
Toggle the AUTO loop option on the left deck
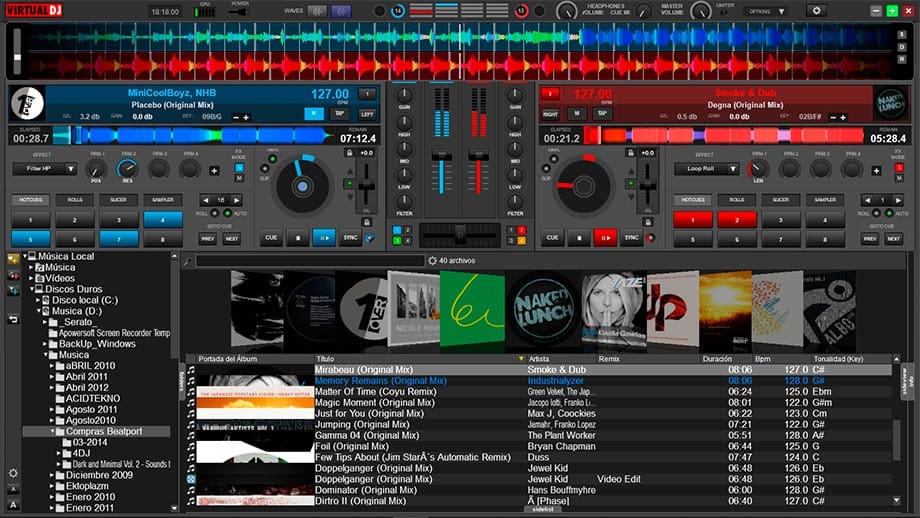tap(228, 214)
